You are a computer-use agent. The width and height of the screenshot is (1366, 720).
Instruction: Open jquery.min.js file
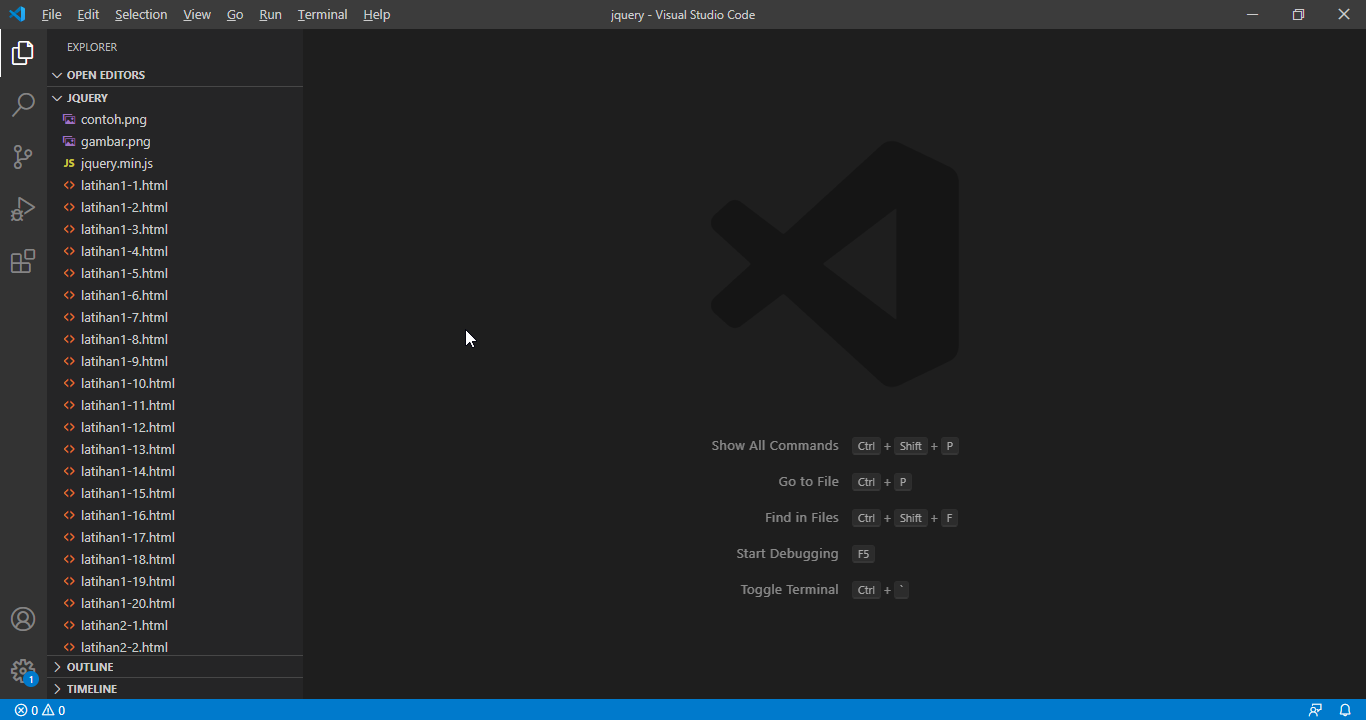click(175, 163)
